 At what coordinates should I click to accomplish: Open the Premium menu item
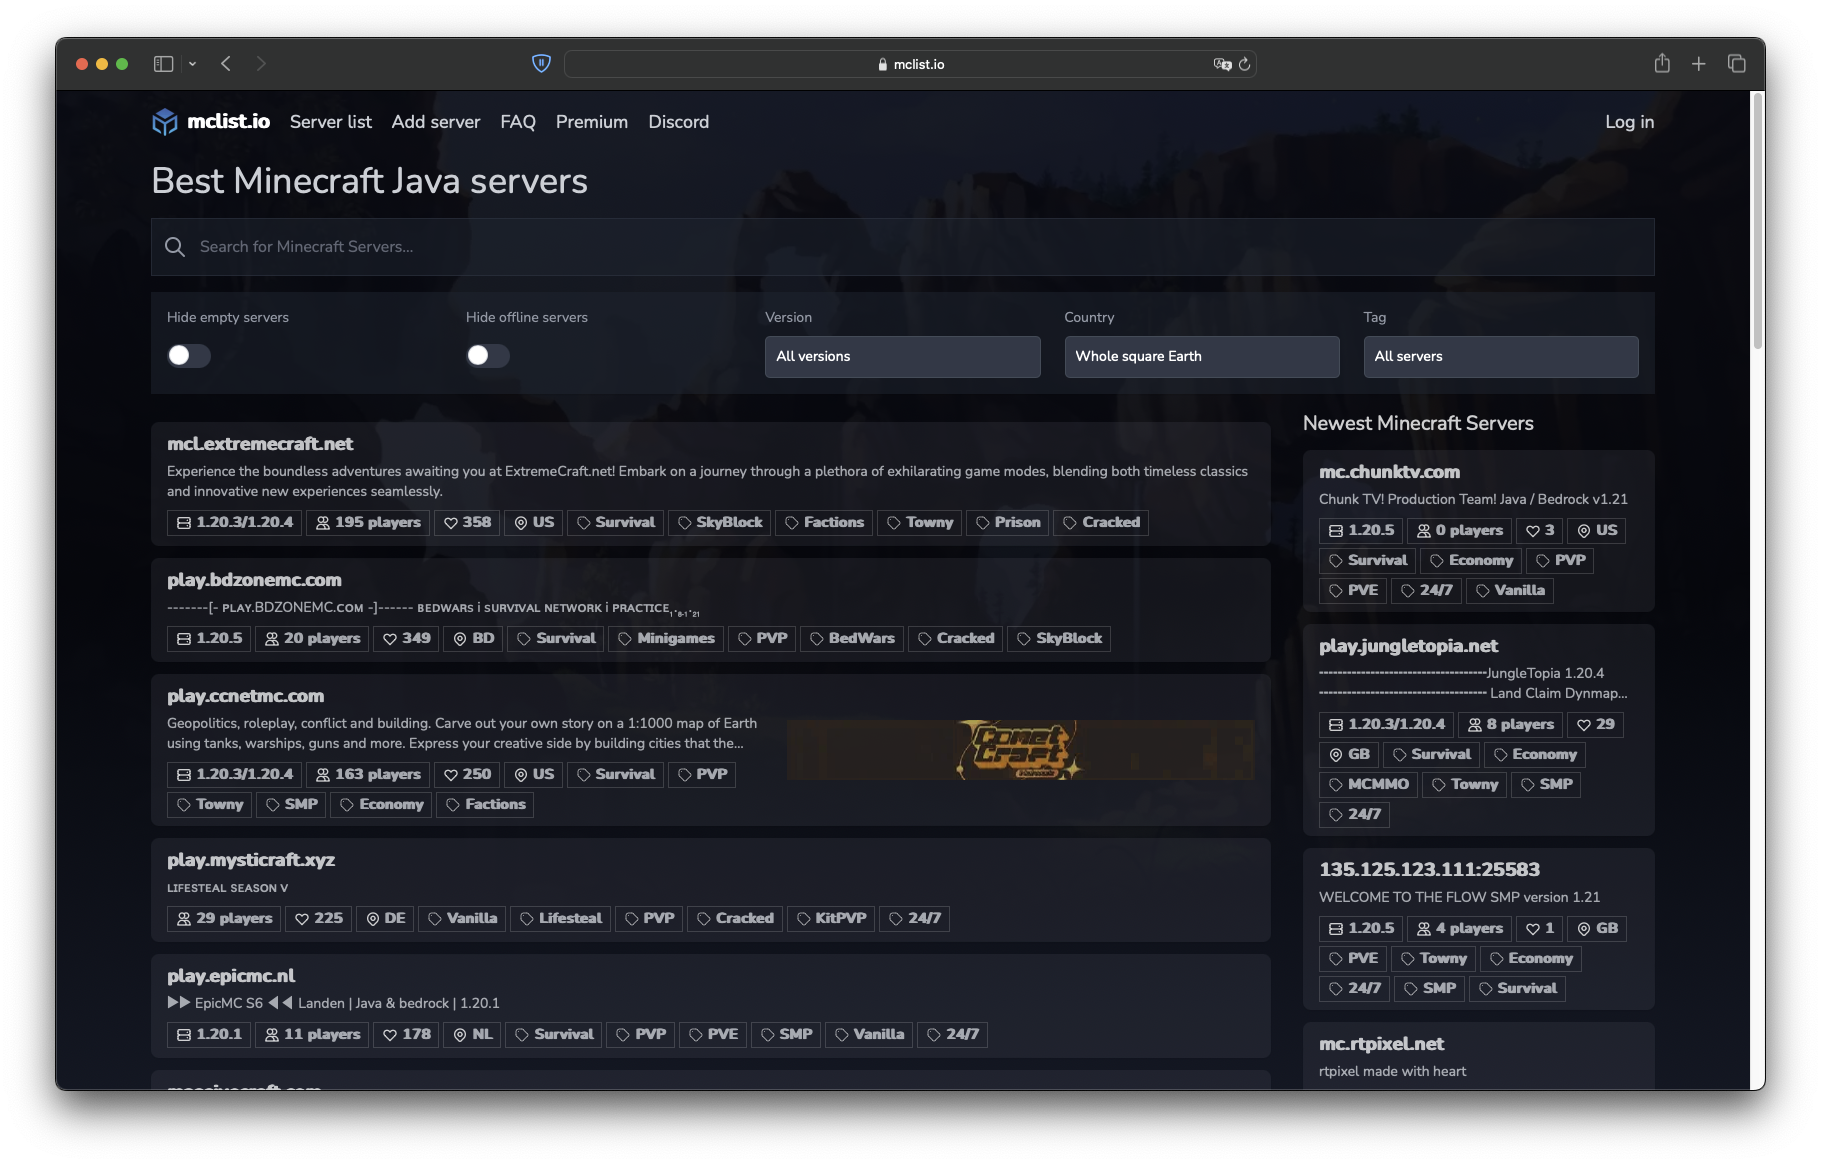tap(592, 122)
